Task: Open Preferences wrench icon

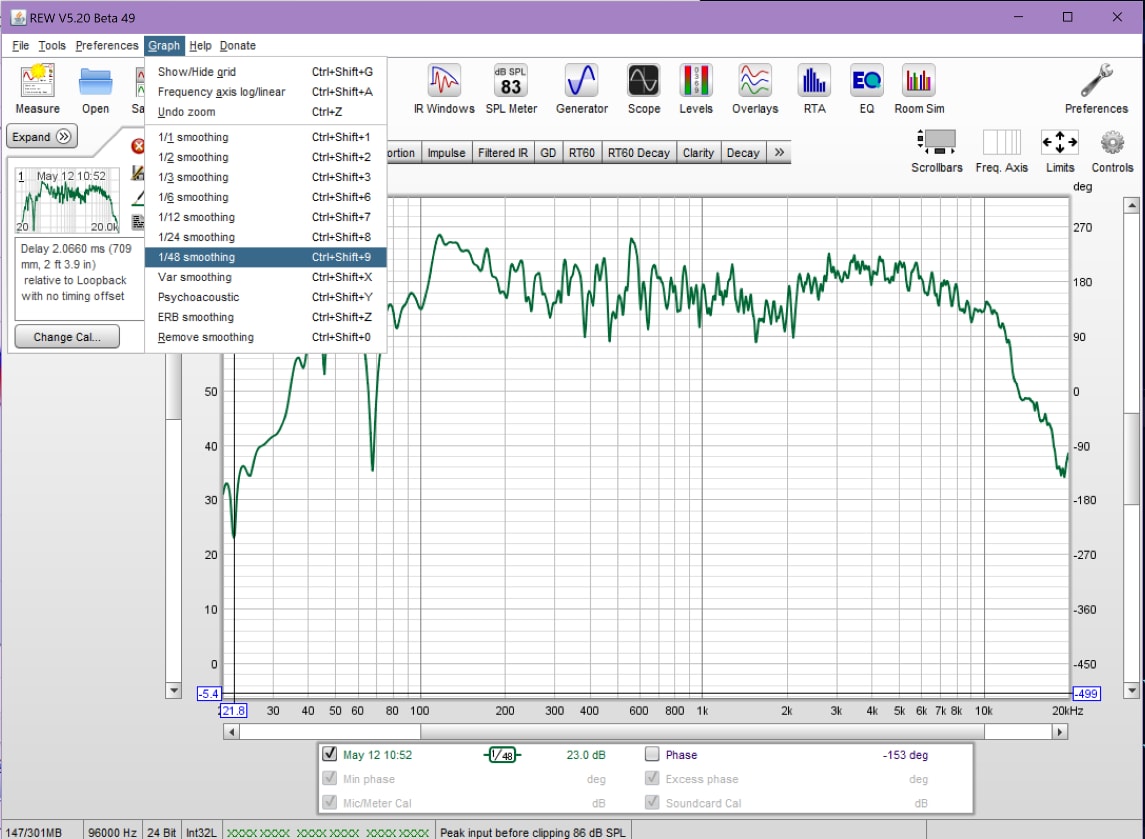Action: (1096, 88)
